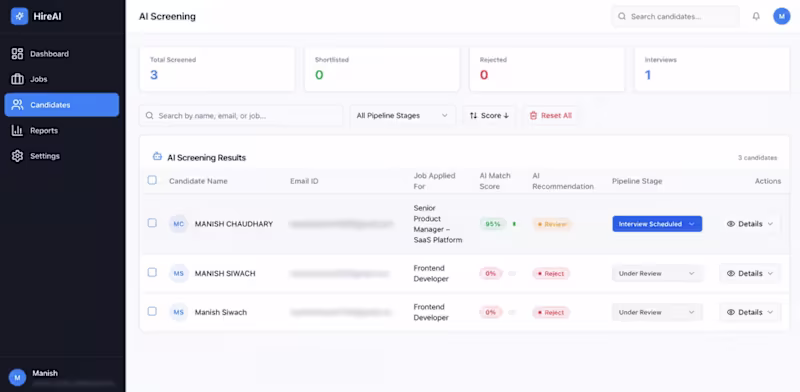Click the user avatar M at sidebar bottom
This screenshot has height=392, width=800.
point(17,378)
